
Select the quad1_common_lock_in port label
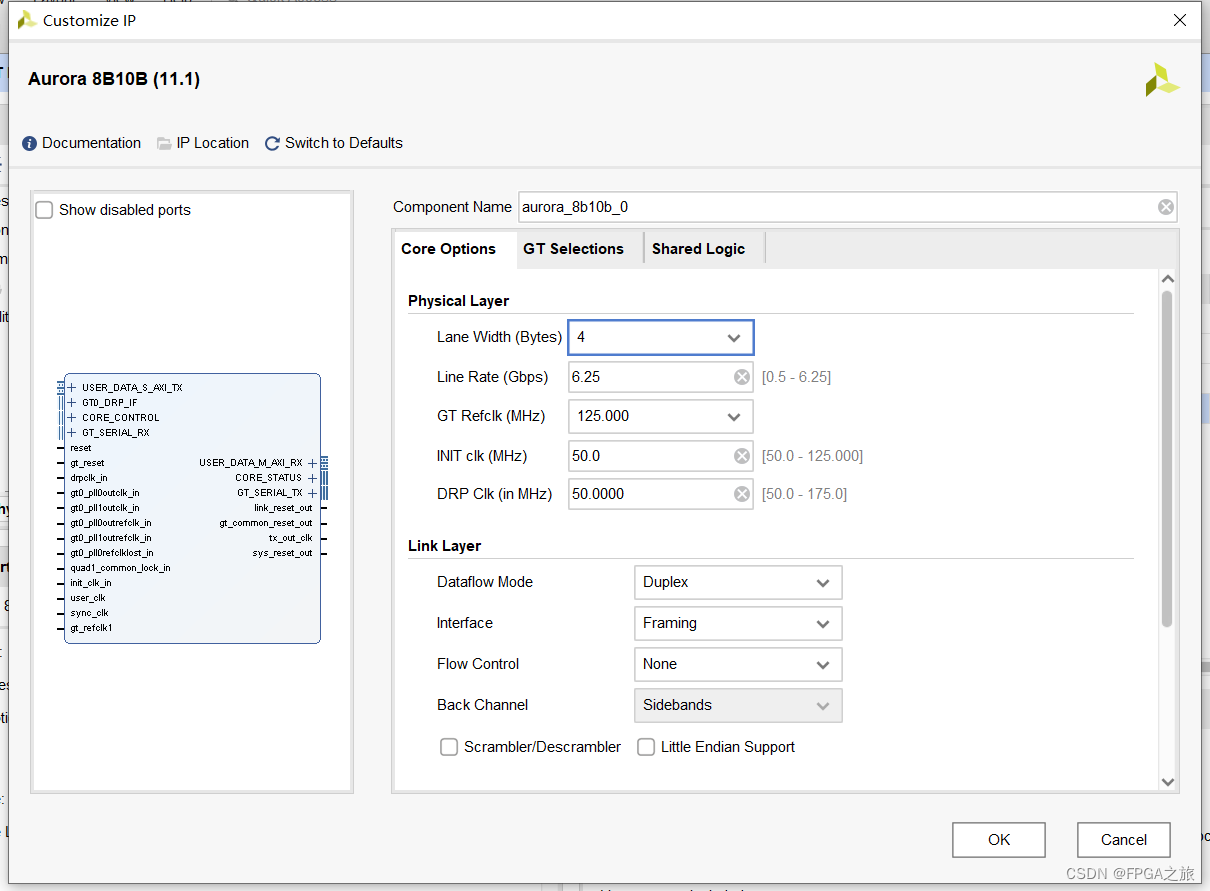120,568
